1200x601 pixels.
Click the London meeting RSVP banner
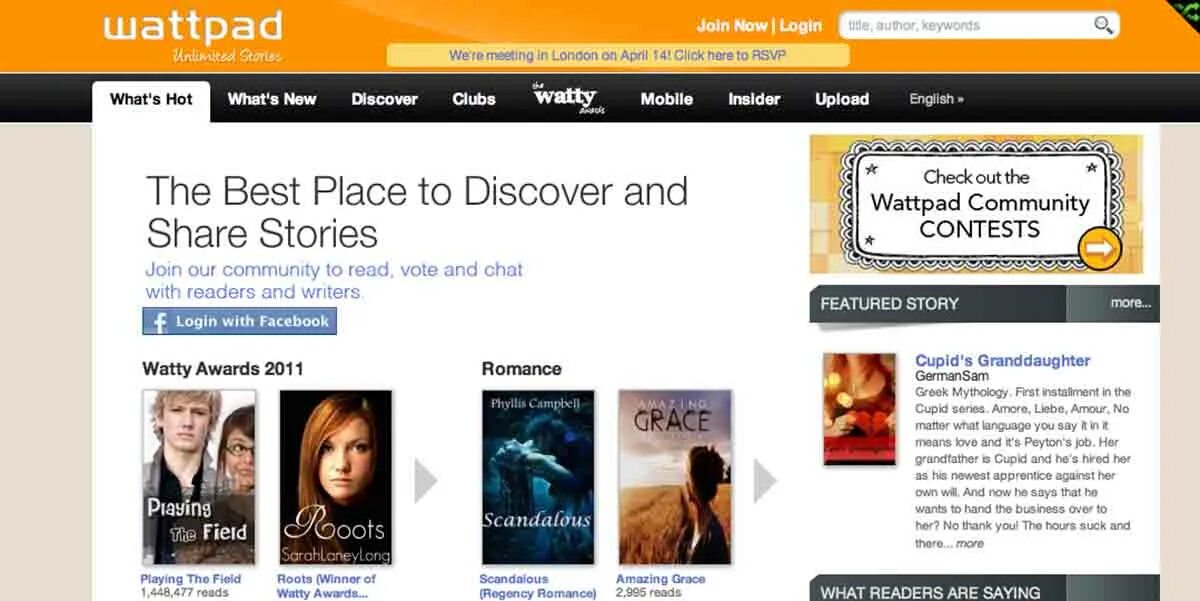tap(618, 55)
